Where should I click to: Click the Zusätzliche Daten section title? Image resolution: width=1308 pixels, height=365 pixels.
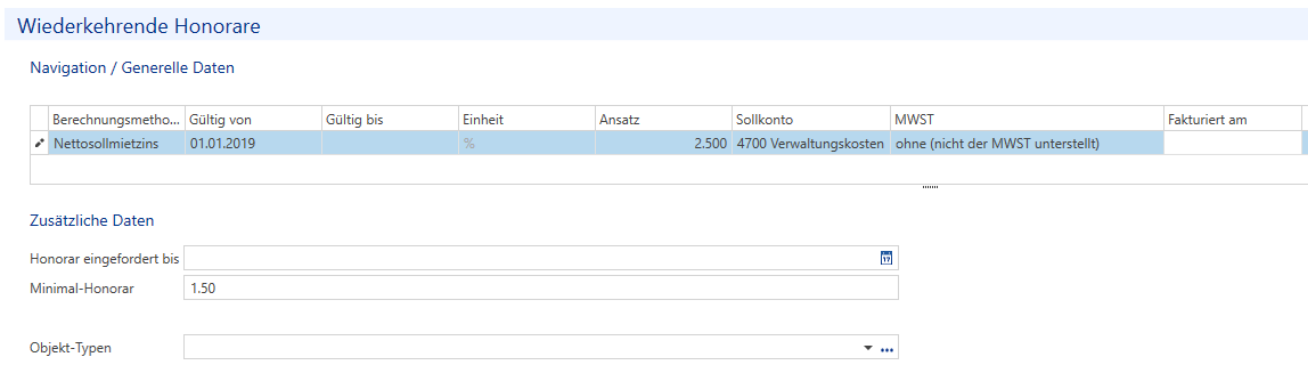click(x=92, y=220)
